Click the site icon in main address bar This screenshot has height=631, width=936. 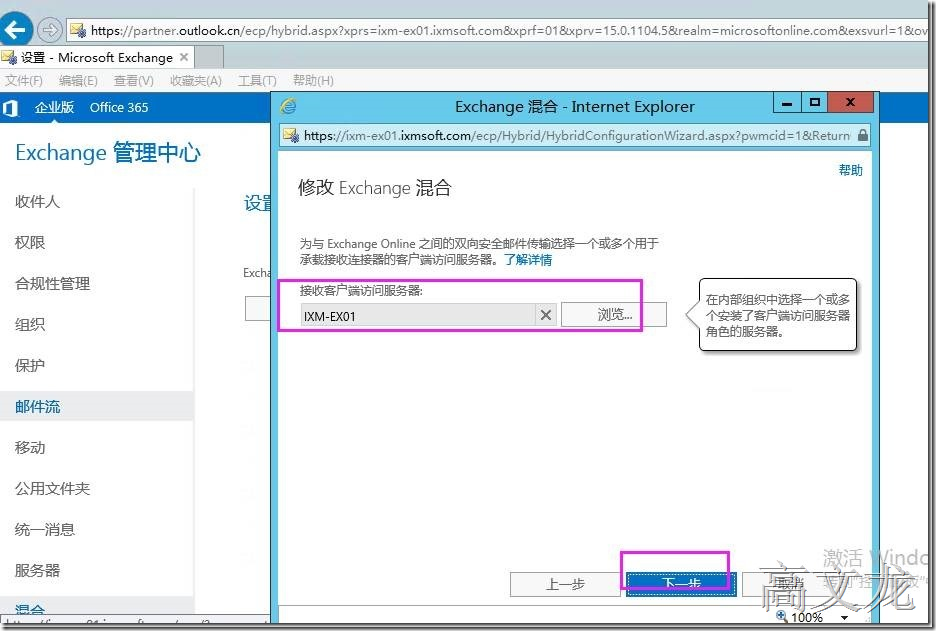[x=78, y=30]
